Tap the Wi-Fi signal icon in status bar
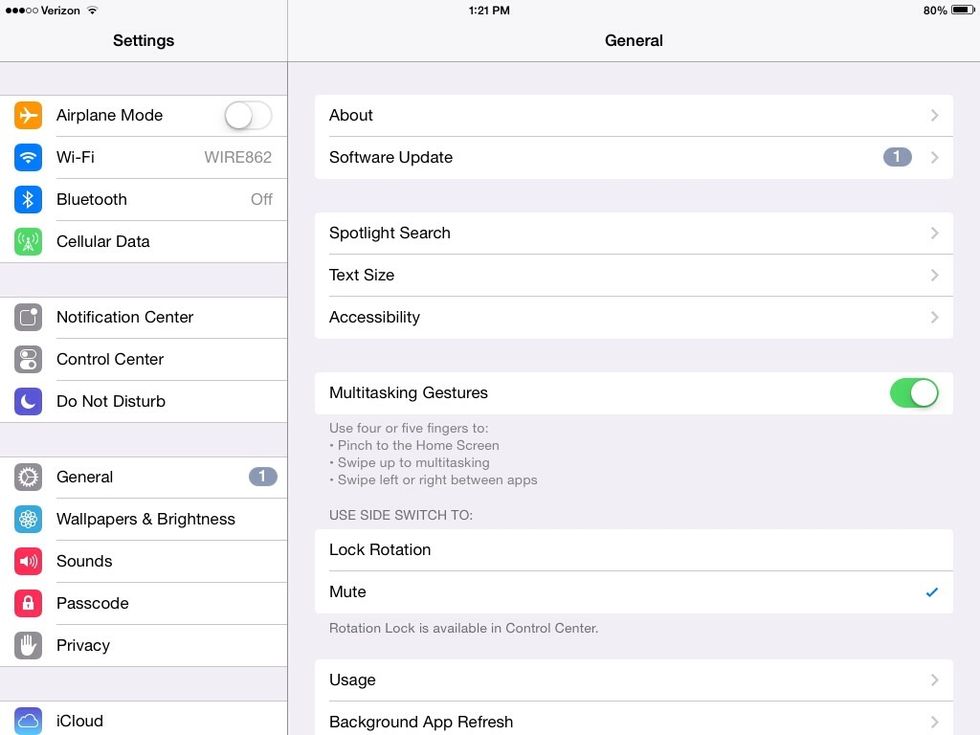 (92, 10)
